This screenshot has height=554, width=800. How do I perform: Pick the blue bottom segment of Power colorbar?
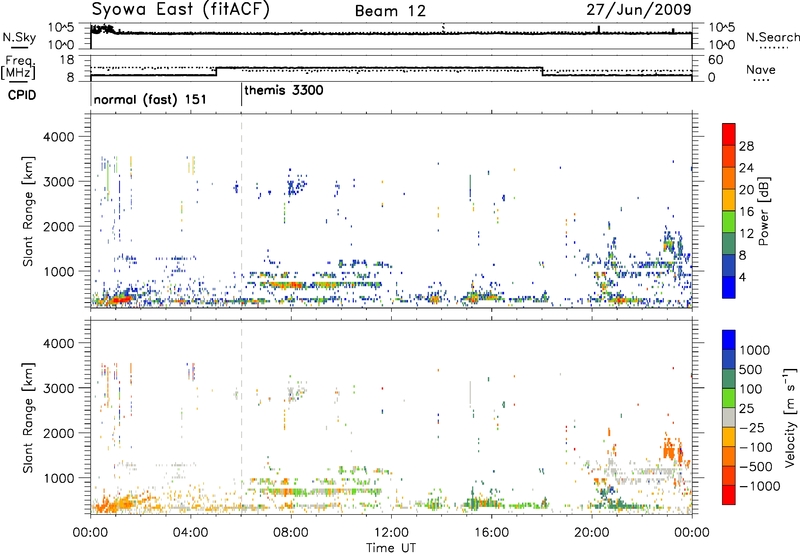tap(729, 287)
